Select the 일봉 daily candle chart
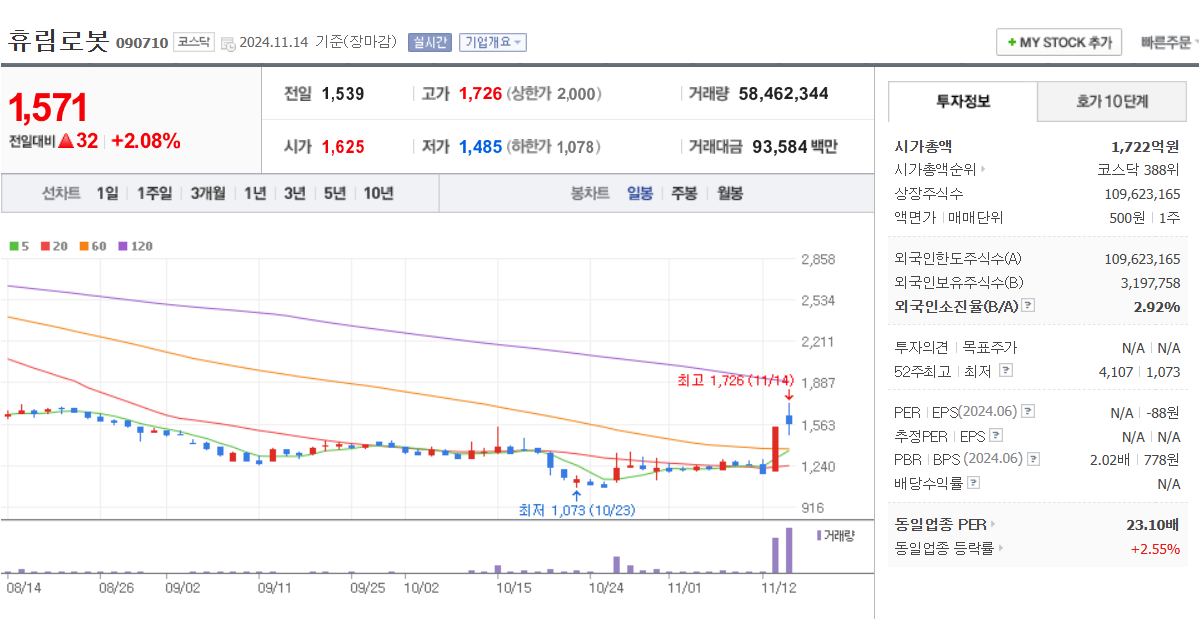 click(640, 193)
